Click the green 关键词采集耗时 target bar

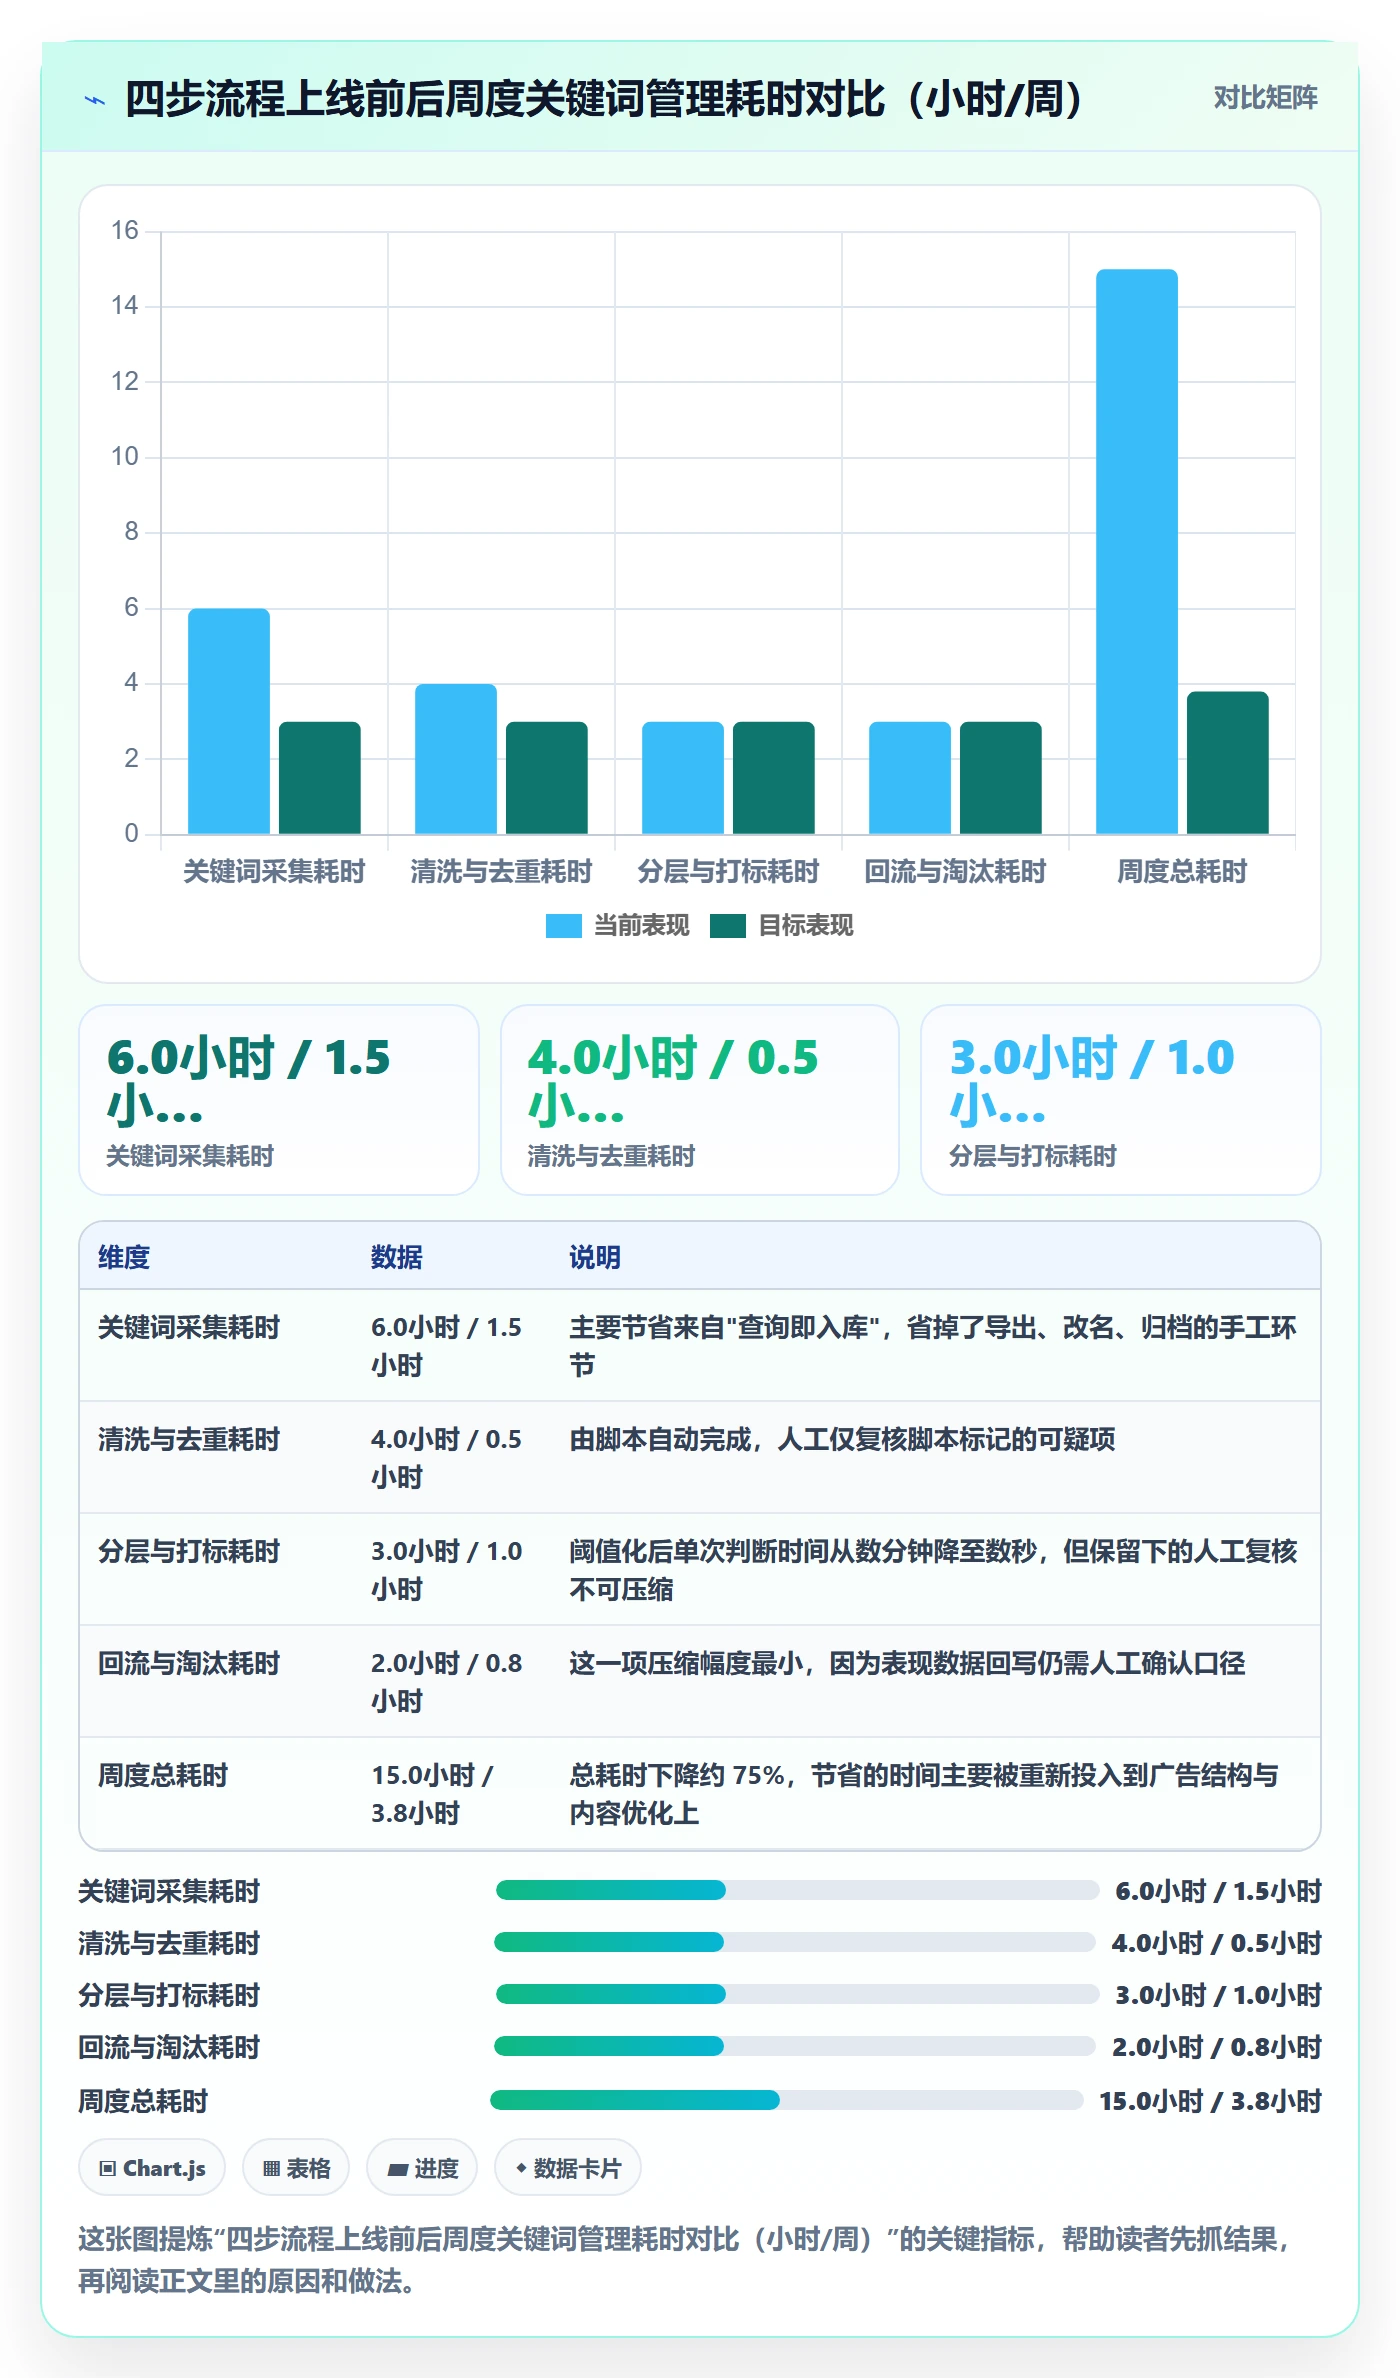[319, 778]
